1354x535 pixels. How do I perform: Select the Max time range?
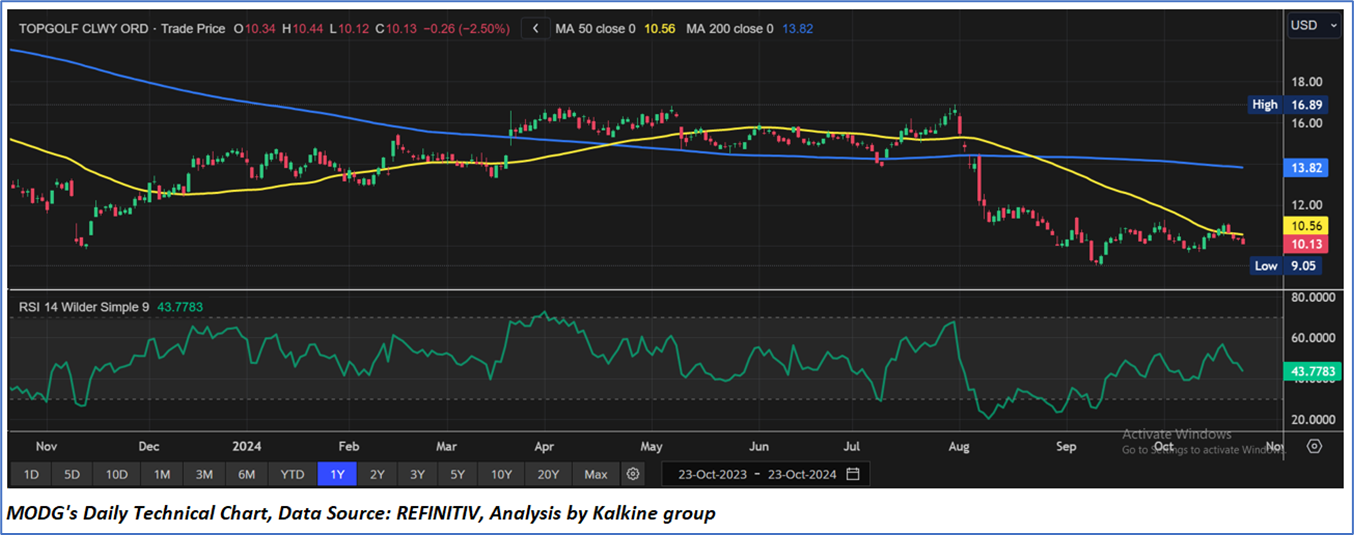(x=596, y=473)
